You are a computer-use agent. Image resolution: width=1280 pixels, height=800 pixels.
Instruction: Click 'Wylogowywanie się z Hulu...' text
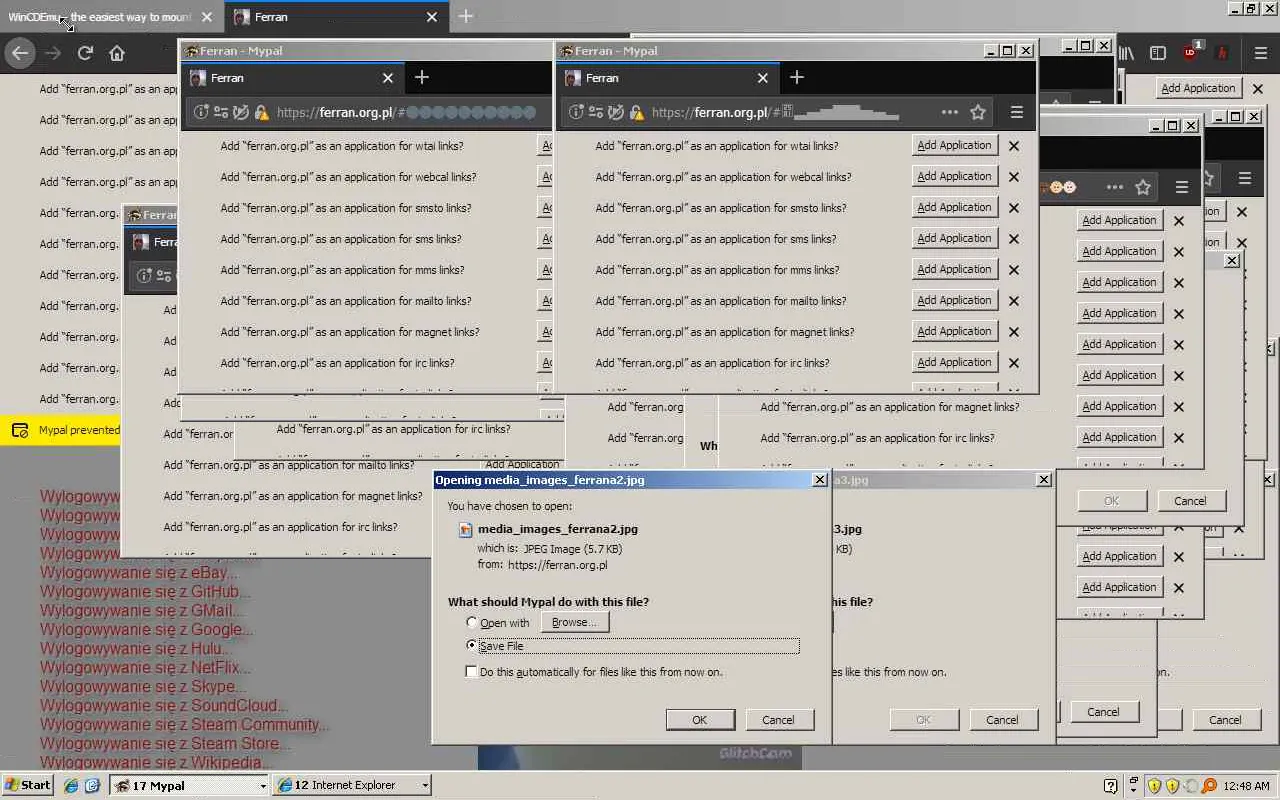(x=136, y=649)
